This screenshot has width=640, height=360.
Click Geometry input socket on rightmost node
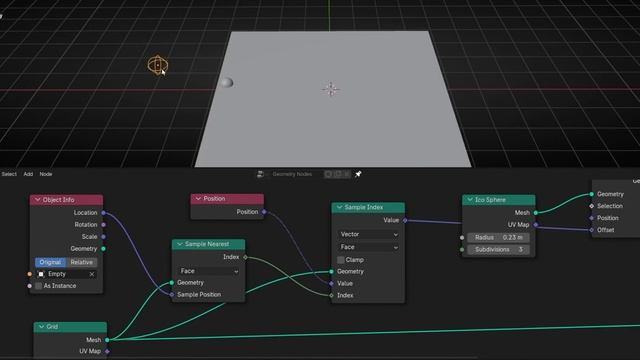(x=592, y=194)
